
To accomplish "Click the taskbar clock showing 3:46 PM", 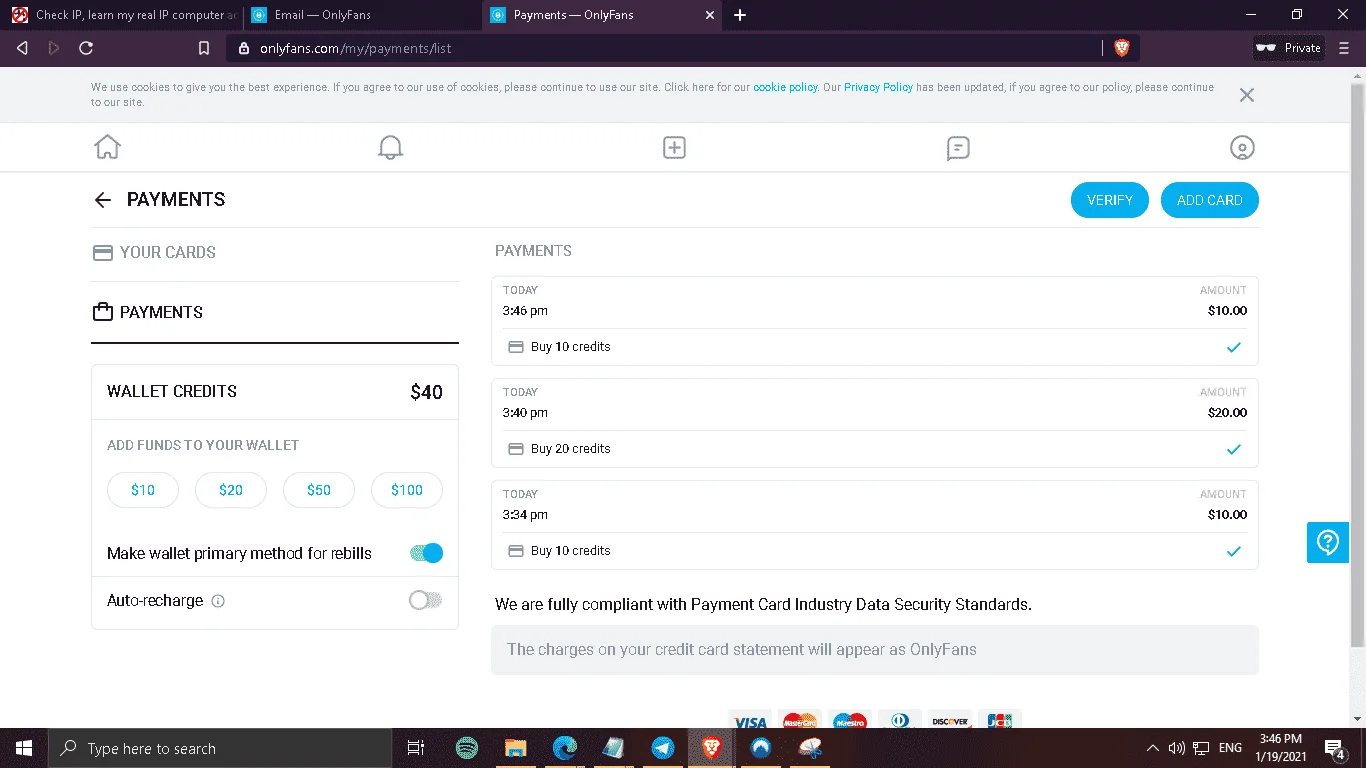I will coord(1280,748).
